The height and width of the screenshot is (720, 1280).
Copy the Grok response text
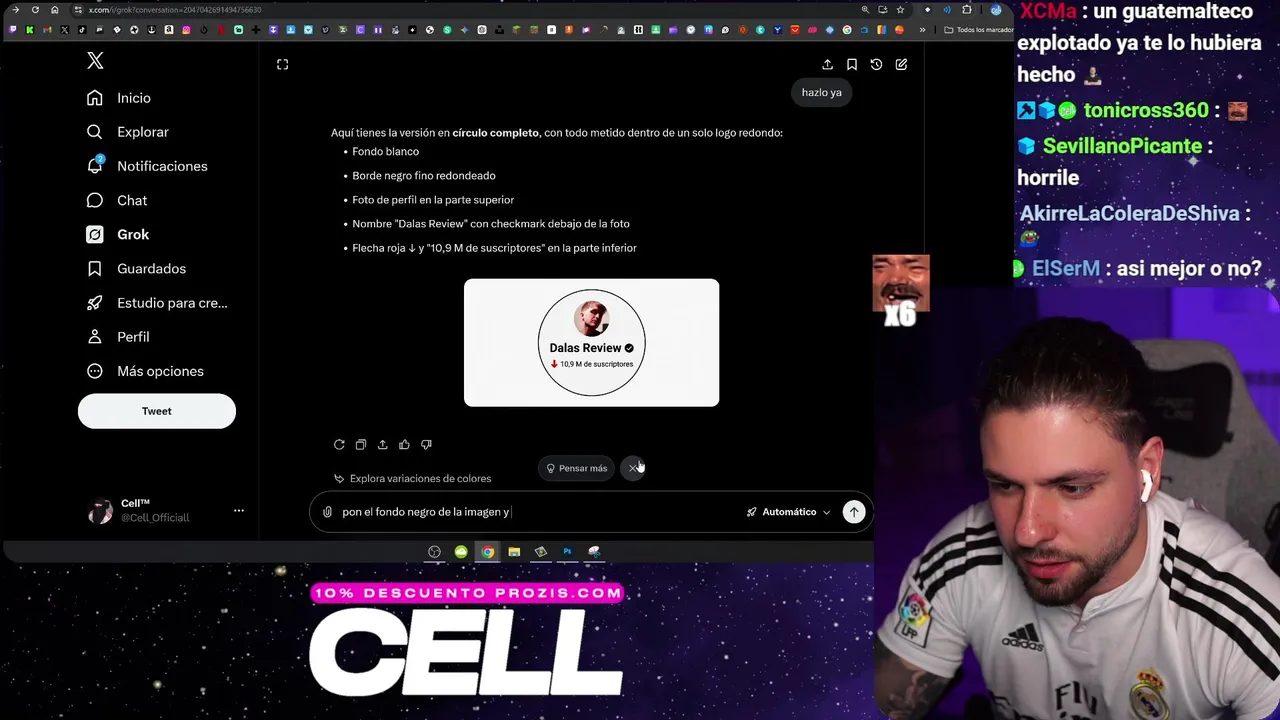tap(361, 444)
